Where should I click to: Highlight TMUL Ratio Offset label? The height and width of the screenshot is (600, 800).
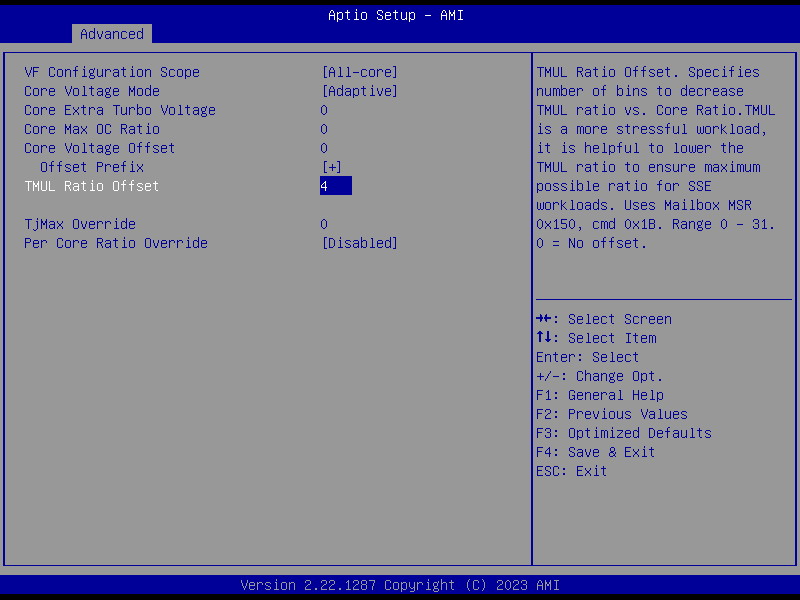pos(92,186)
